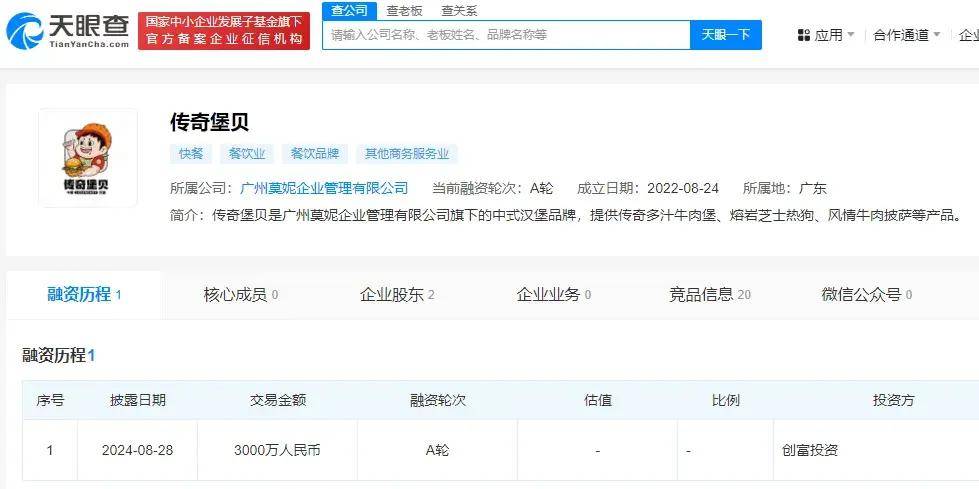
Task: Expand the 合作通道 dropdown arrow
Action: 936,35
